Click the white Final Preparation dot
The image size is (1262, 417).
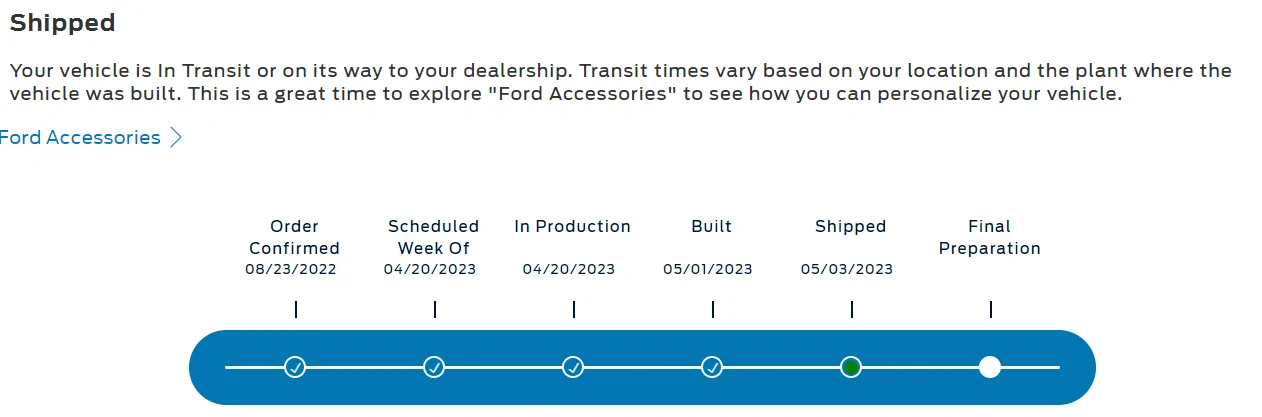click(x=990, y=367)
